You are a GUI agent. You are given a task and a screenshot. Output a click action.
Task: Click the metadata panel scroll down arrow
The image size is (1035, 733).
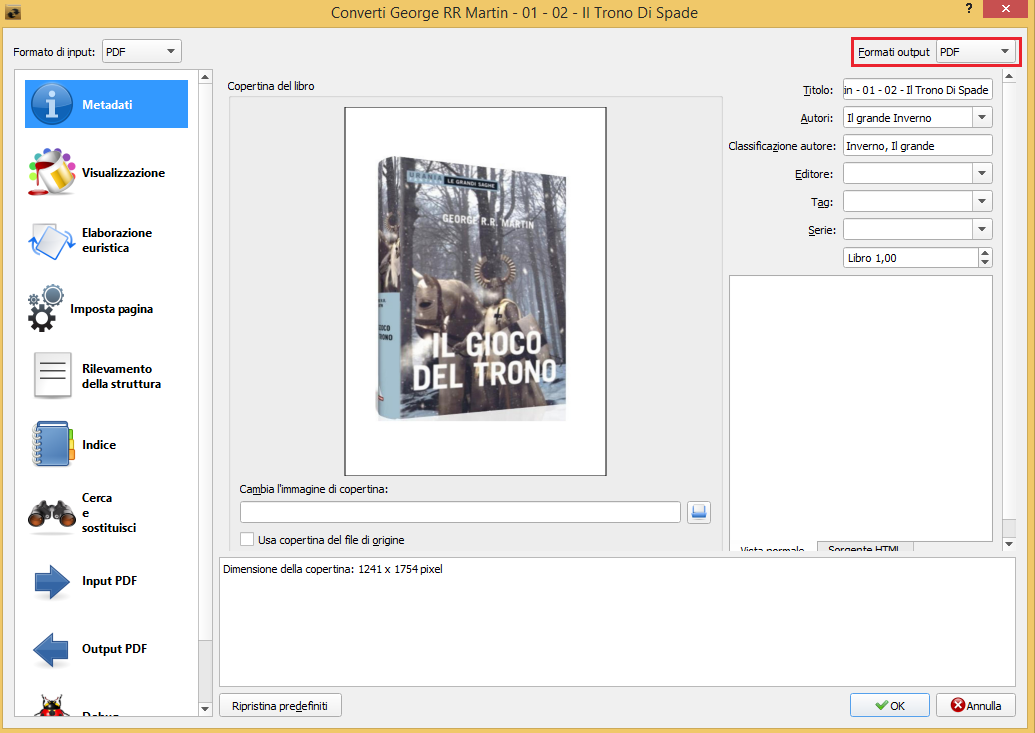(1009, 544)
